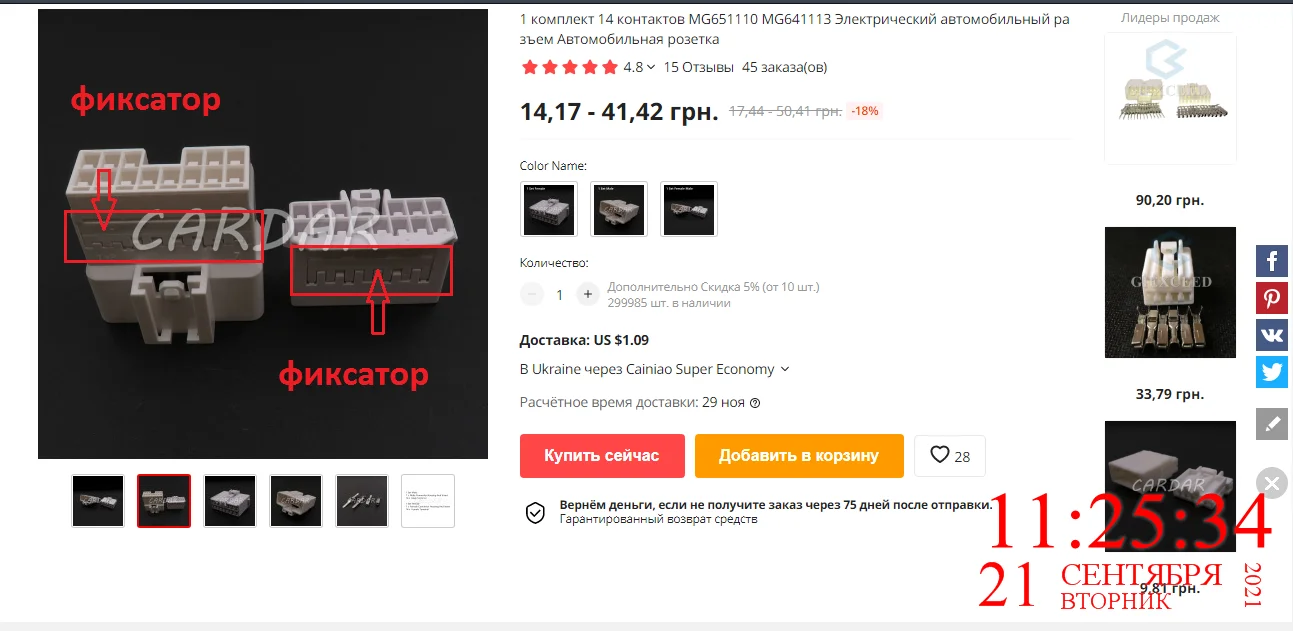Expand Cainiao Super Economy shipping options

(785, 369)
